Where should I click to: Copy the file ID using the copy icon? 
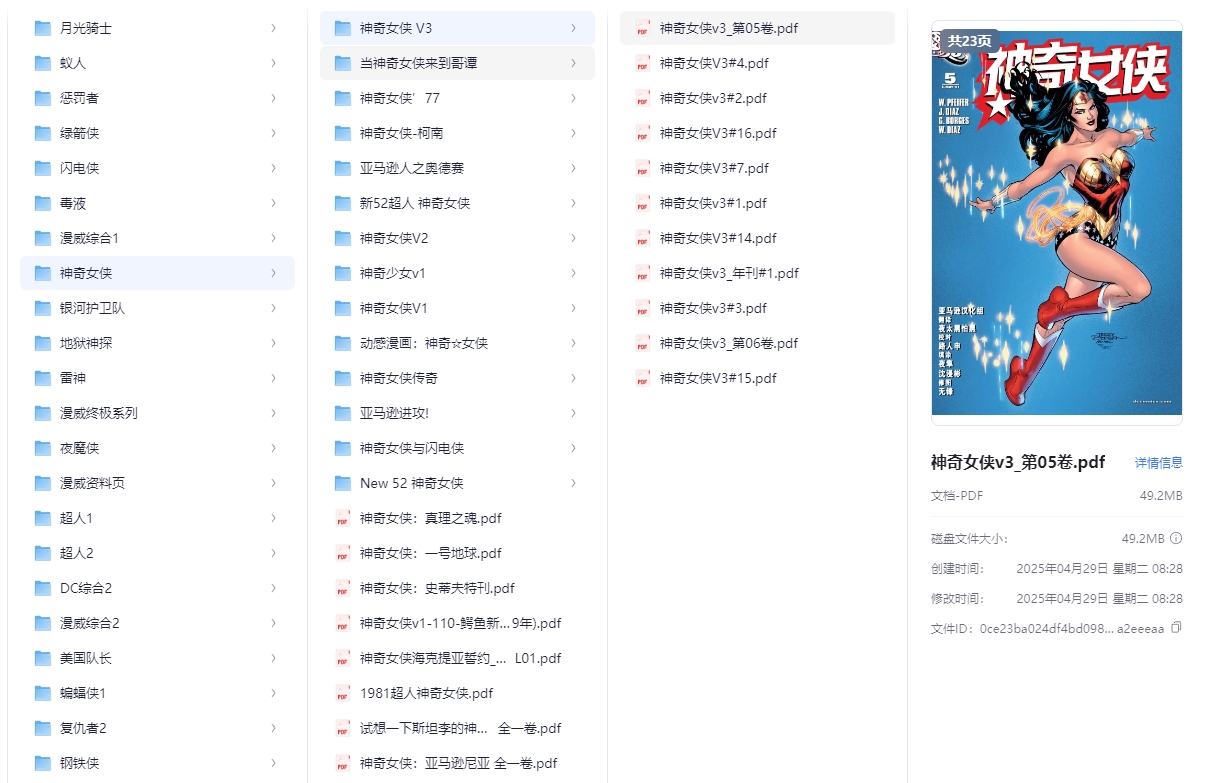pyautogui.click(x=1176, y=627)
